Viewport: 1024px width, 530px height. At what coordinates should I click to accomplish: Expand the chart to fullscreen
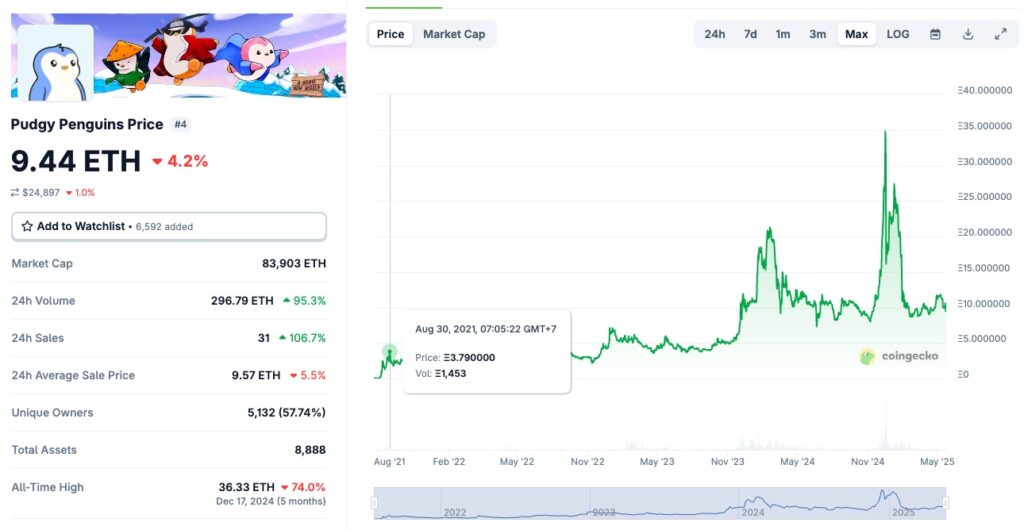[1000, 34]
